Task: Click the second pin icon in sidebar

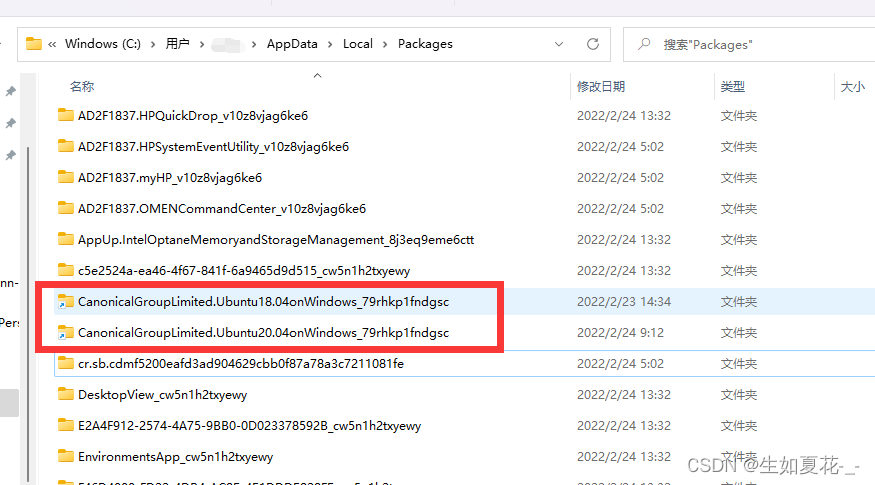Action: (11, 123)
